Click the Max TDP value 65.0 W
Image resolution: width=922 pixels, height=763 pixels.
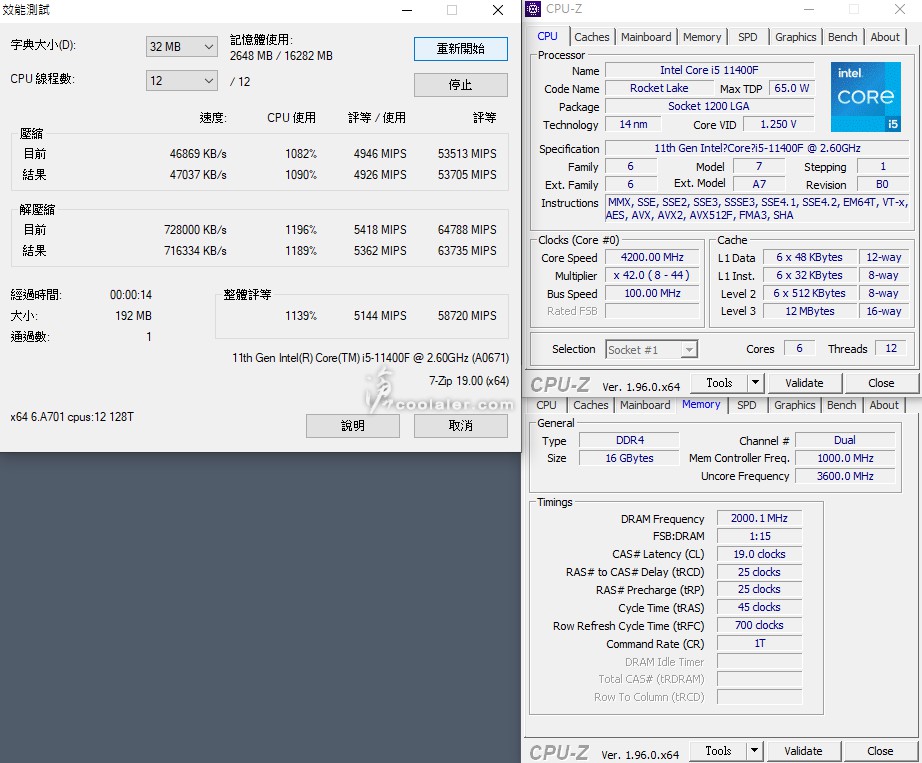coord(791,88)
